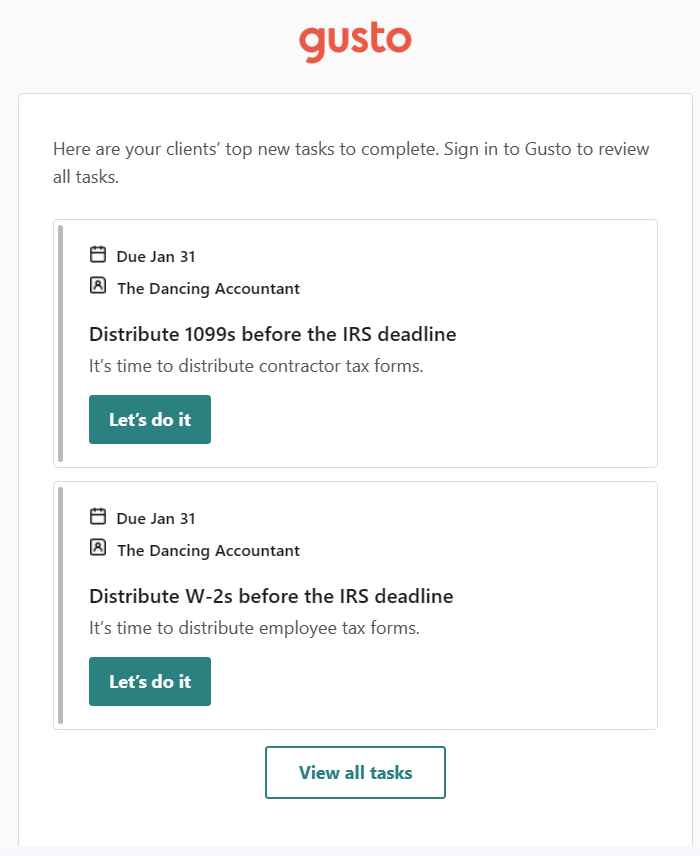Click The Dancing Accountant on the first card
Screen dimensions: 700x856
point(208,288)
